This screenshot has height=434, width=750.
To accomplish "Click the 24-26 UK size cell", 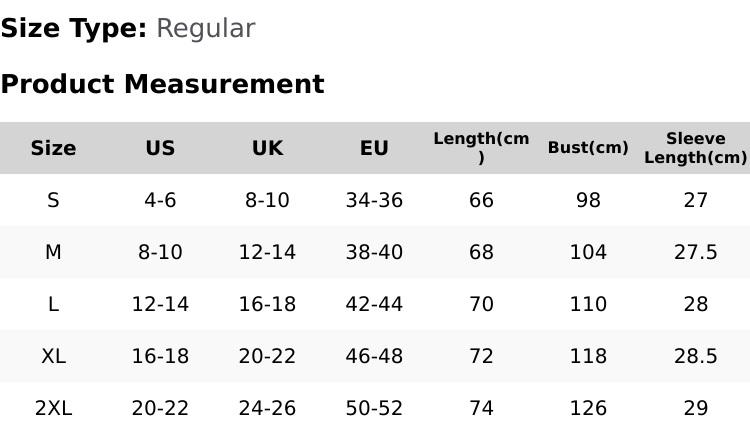I will [267, 409].
